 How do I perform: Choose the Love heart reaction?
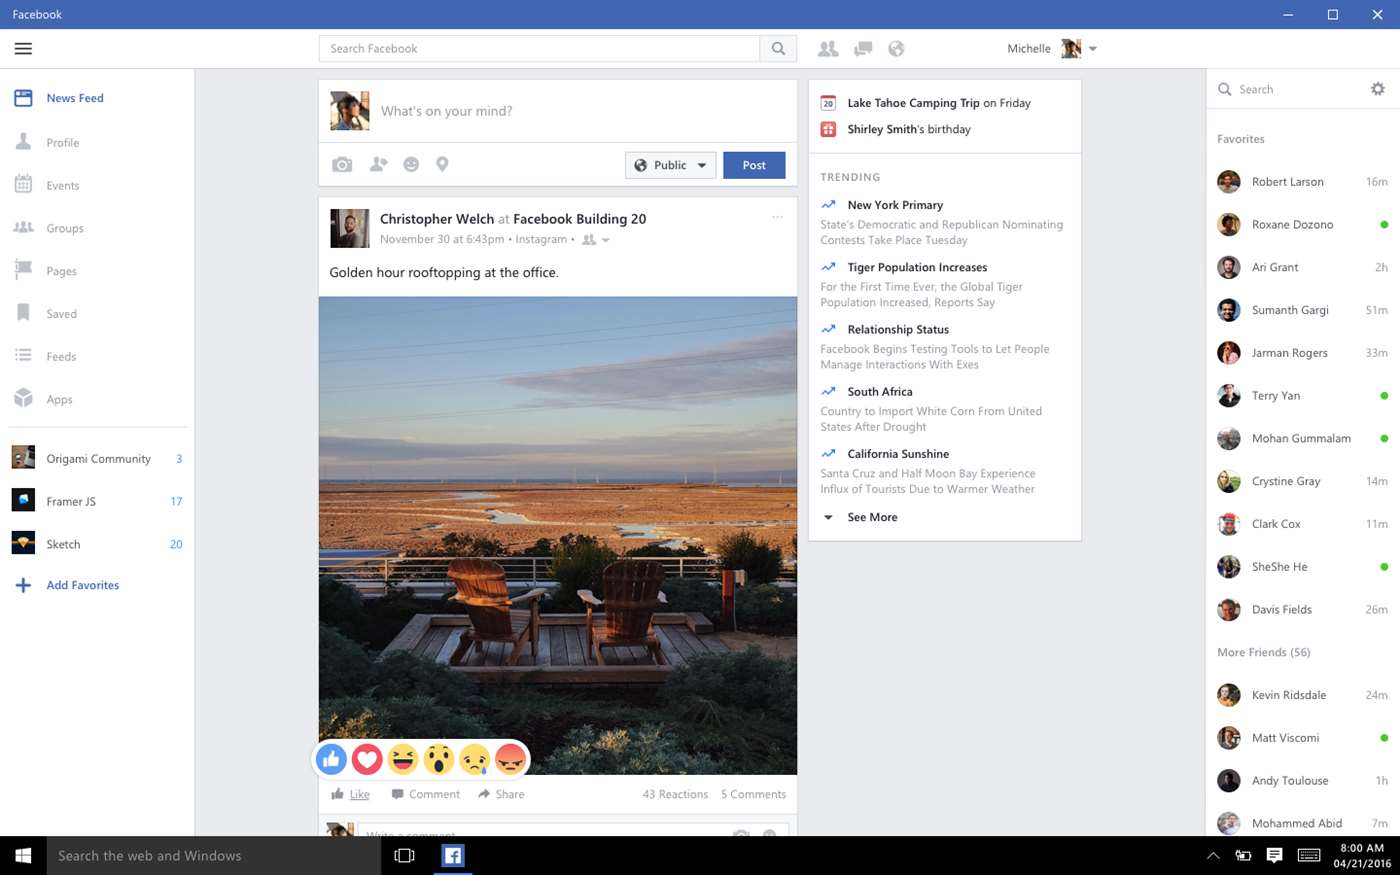(367, 760)
